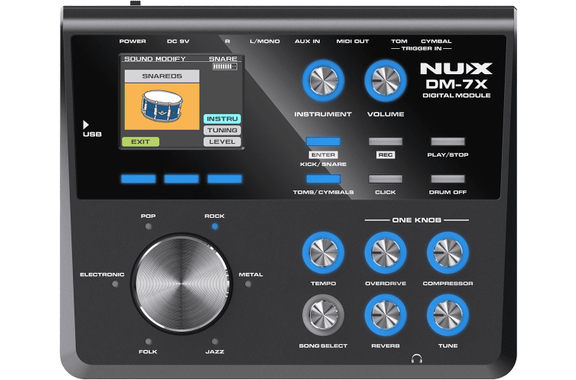Click the SNARE05 name field
This screenshot has height=380, width=576.
[x=162, y=76]
